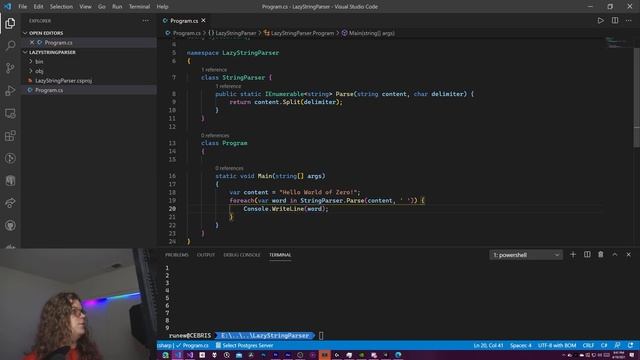Viewport: 640px width, 360px height.
Task: Open the VS Code logo menu in title bar
Action: coord(7,7)
